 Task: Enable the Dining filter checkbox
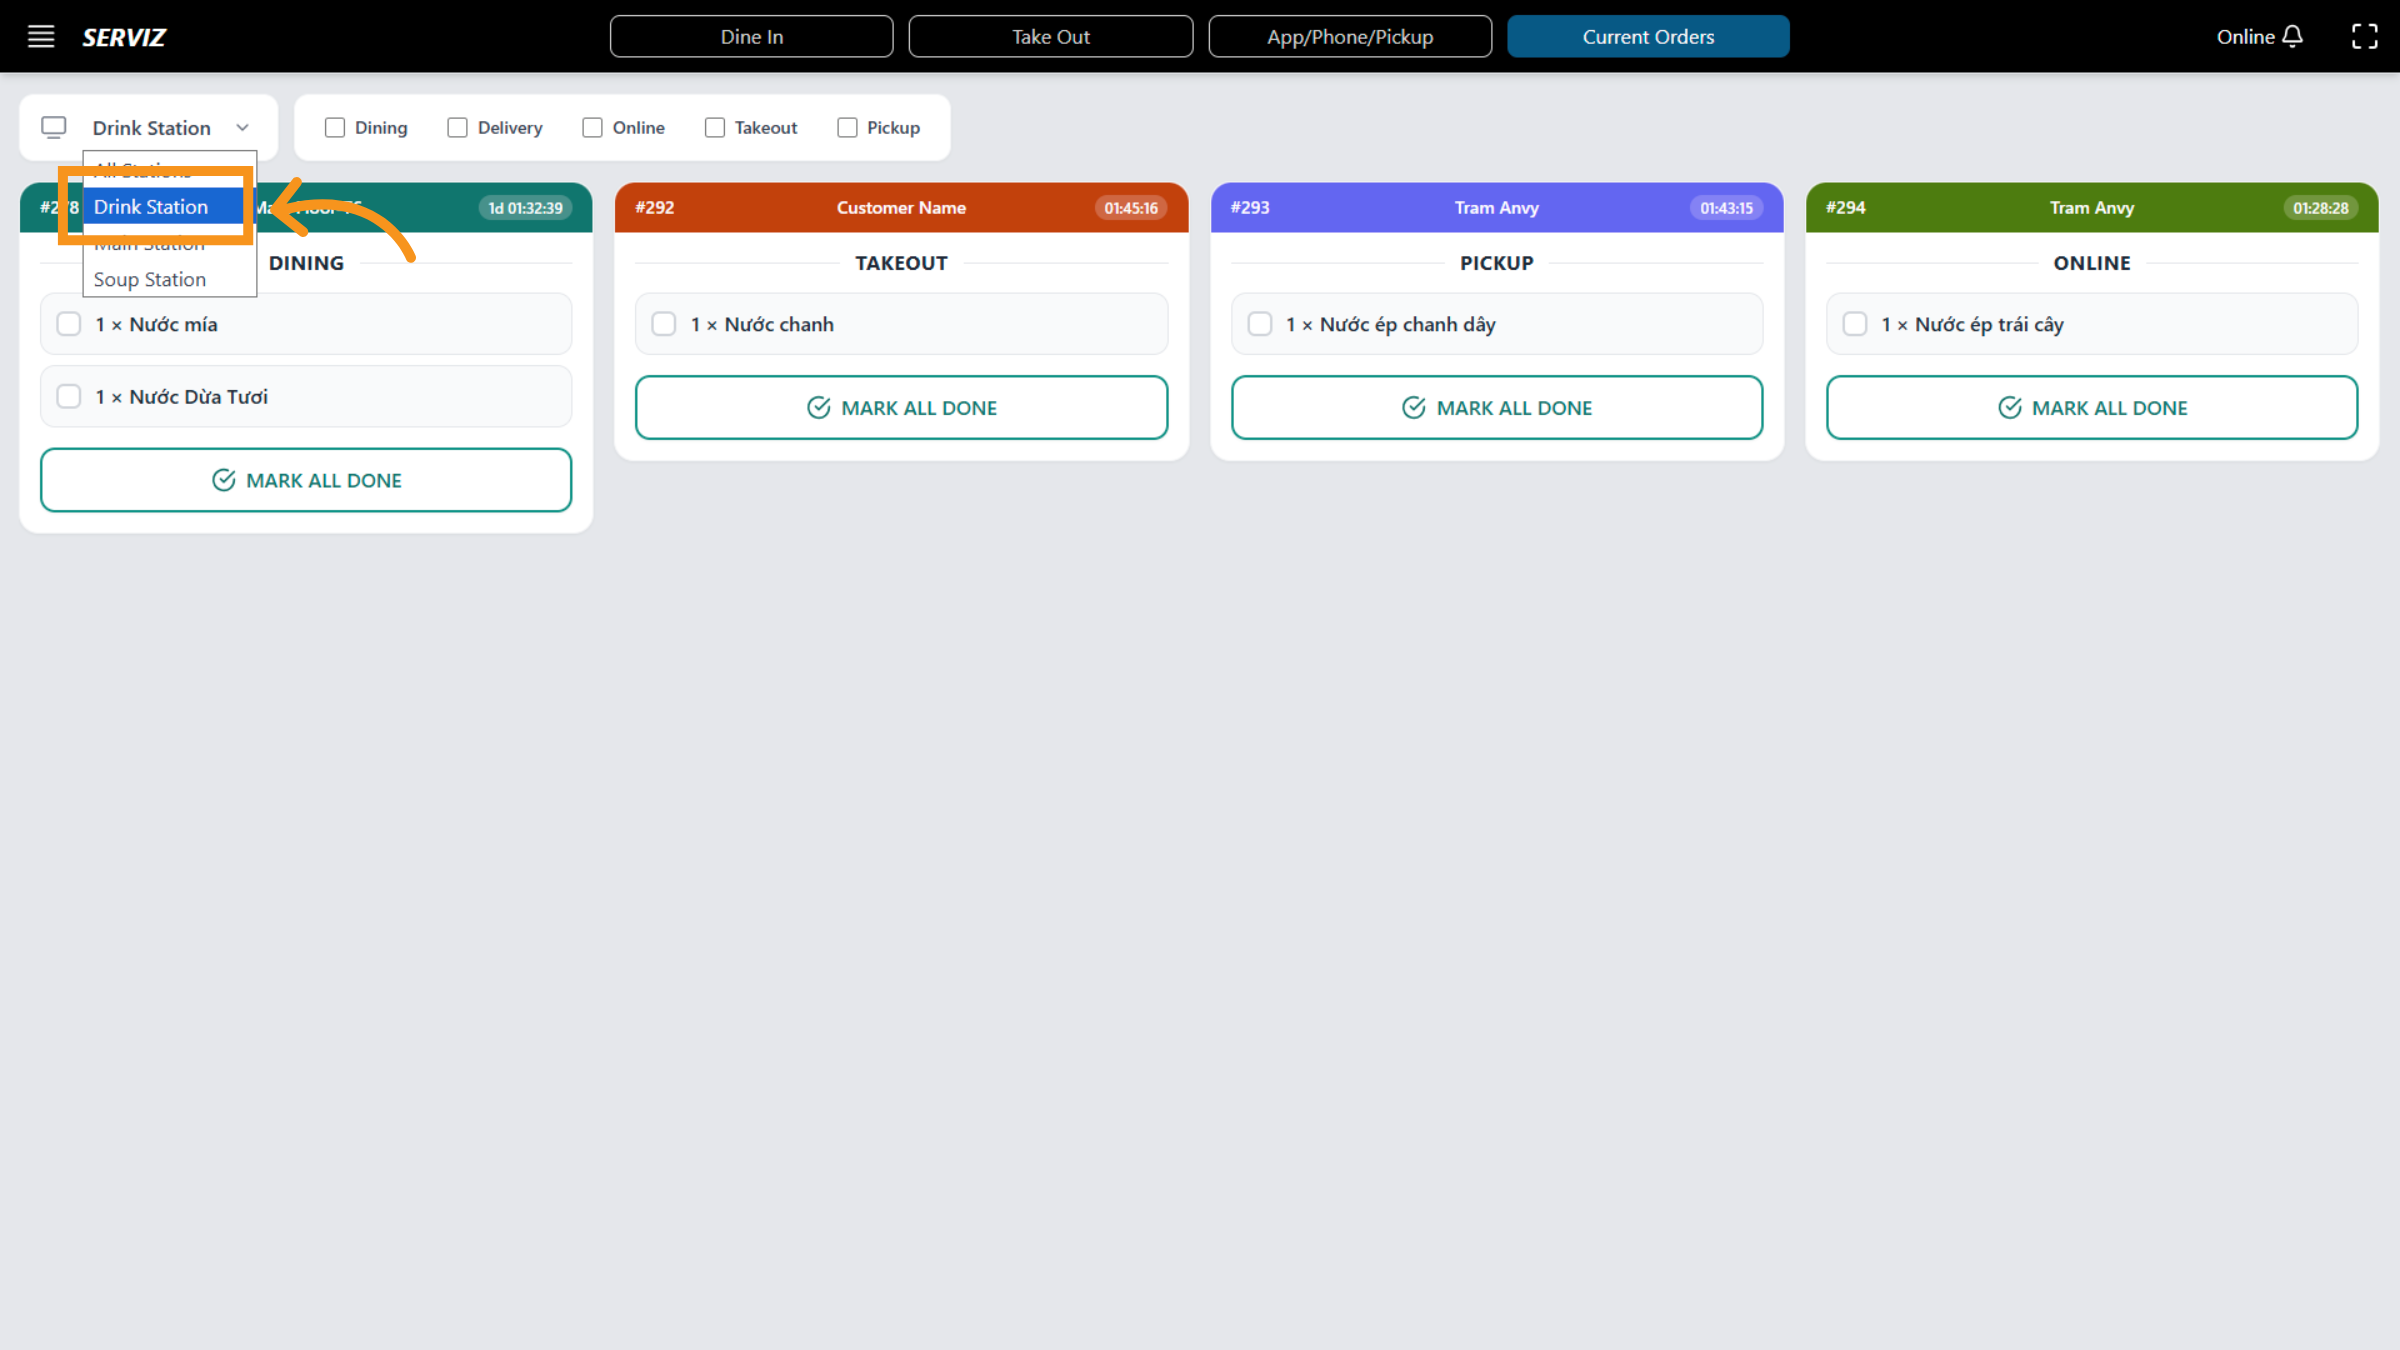point(334,127)
